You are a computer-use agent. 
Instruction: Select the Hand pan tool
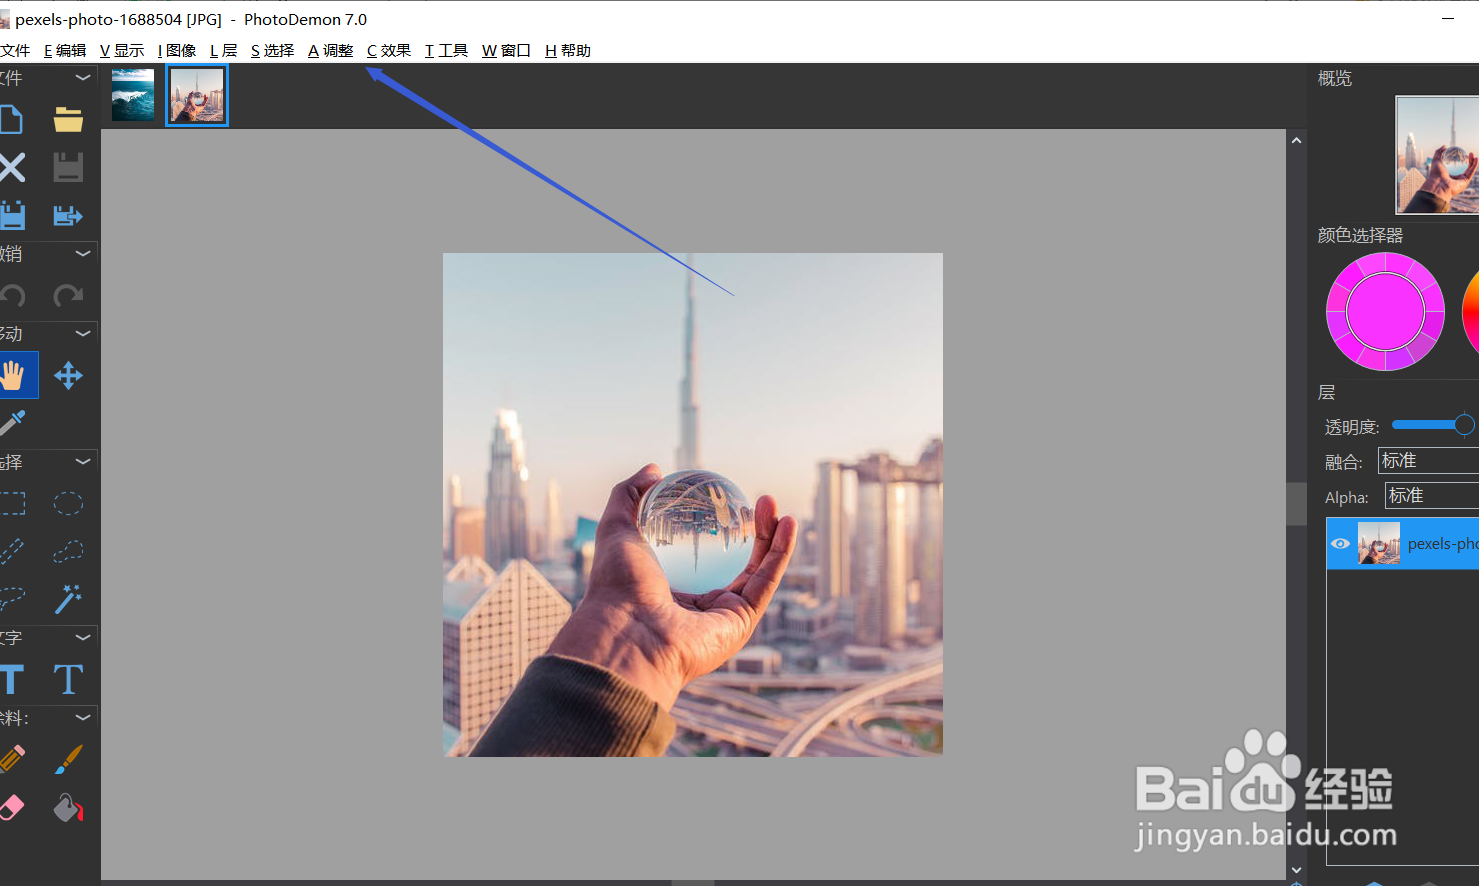[12, 376]
